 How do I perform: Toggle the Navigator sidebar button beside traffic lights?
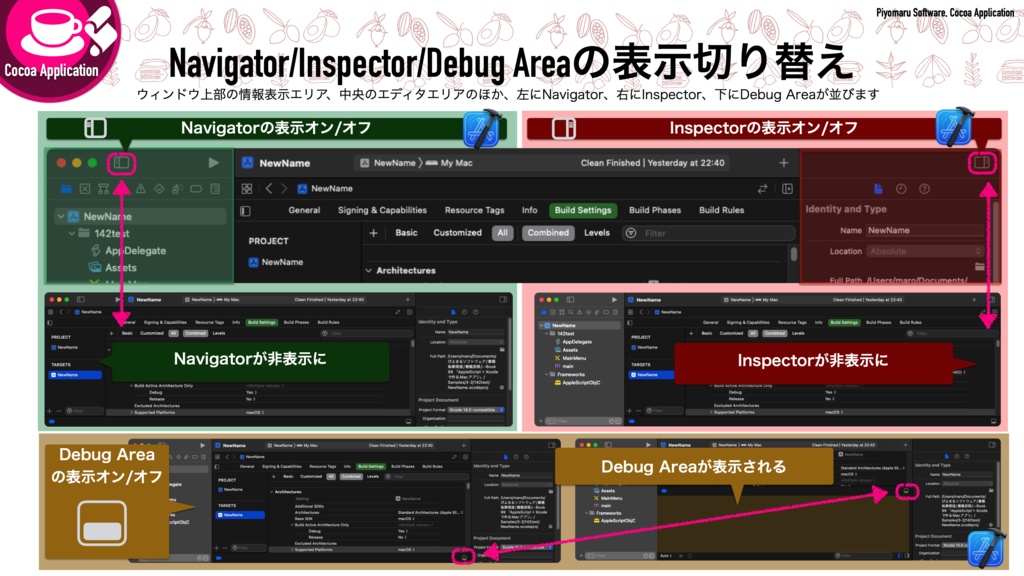click(x=121, y=163)
